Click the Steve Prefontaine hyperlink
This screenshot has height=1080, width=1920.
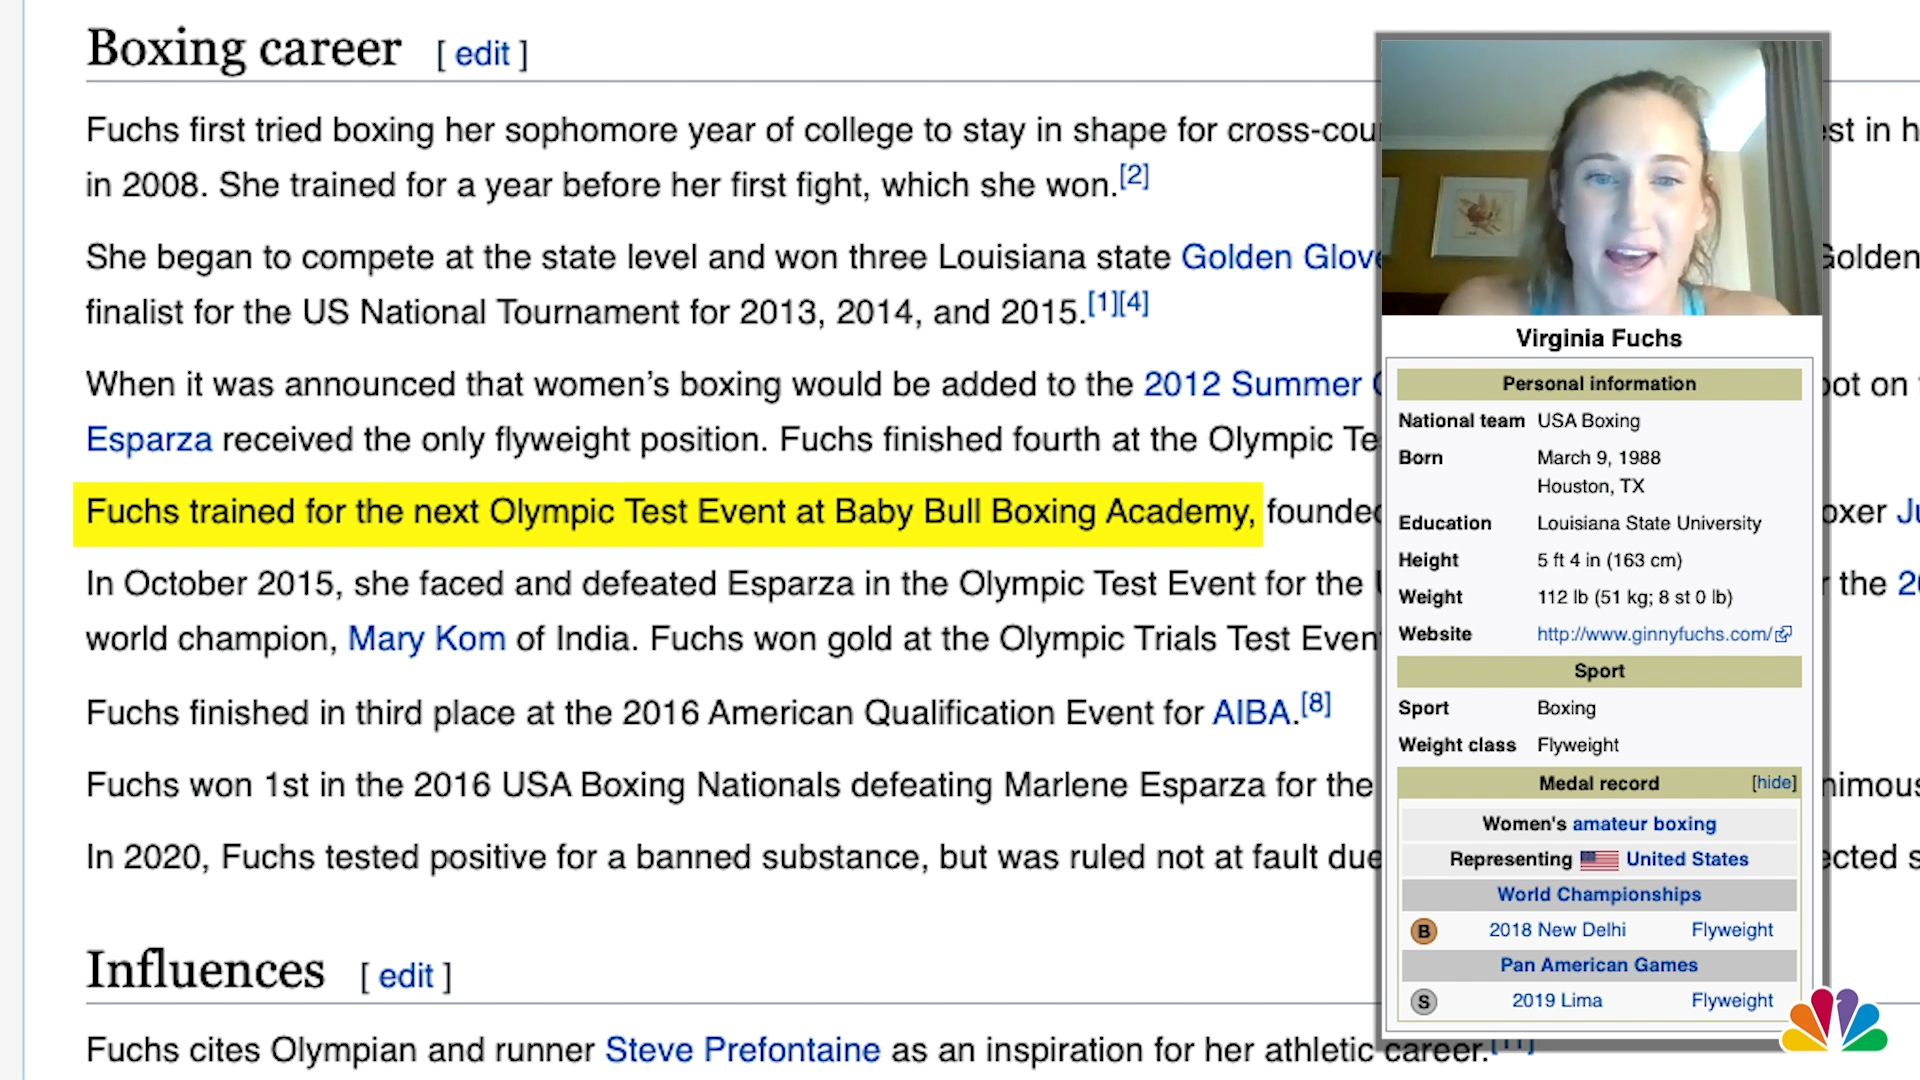pos(741,1050)
